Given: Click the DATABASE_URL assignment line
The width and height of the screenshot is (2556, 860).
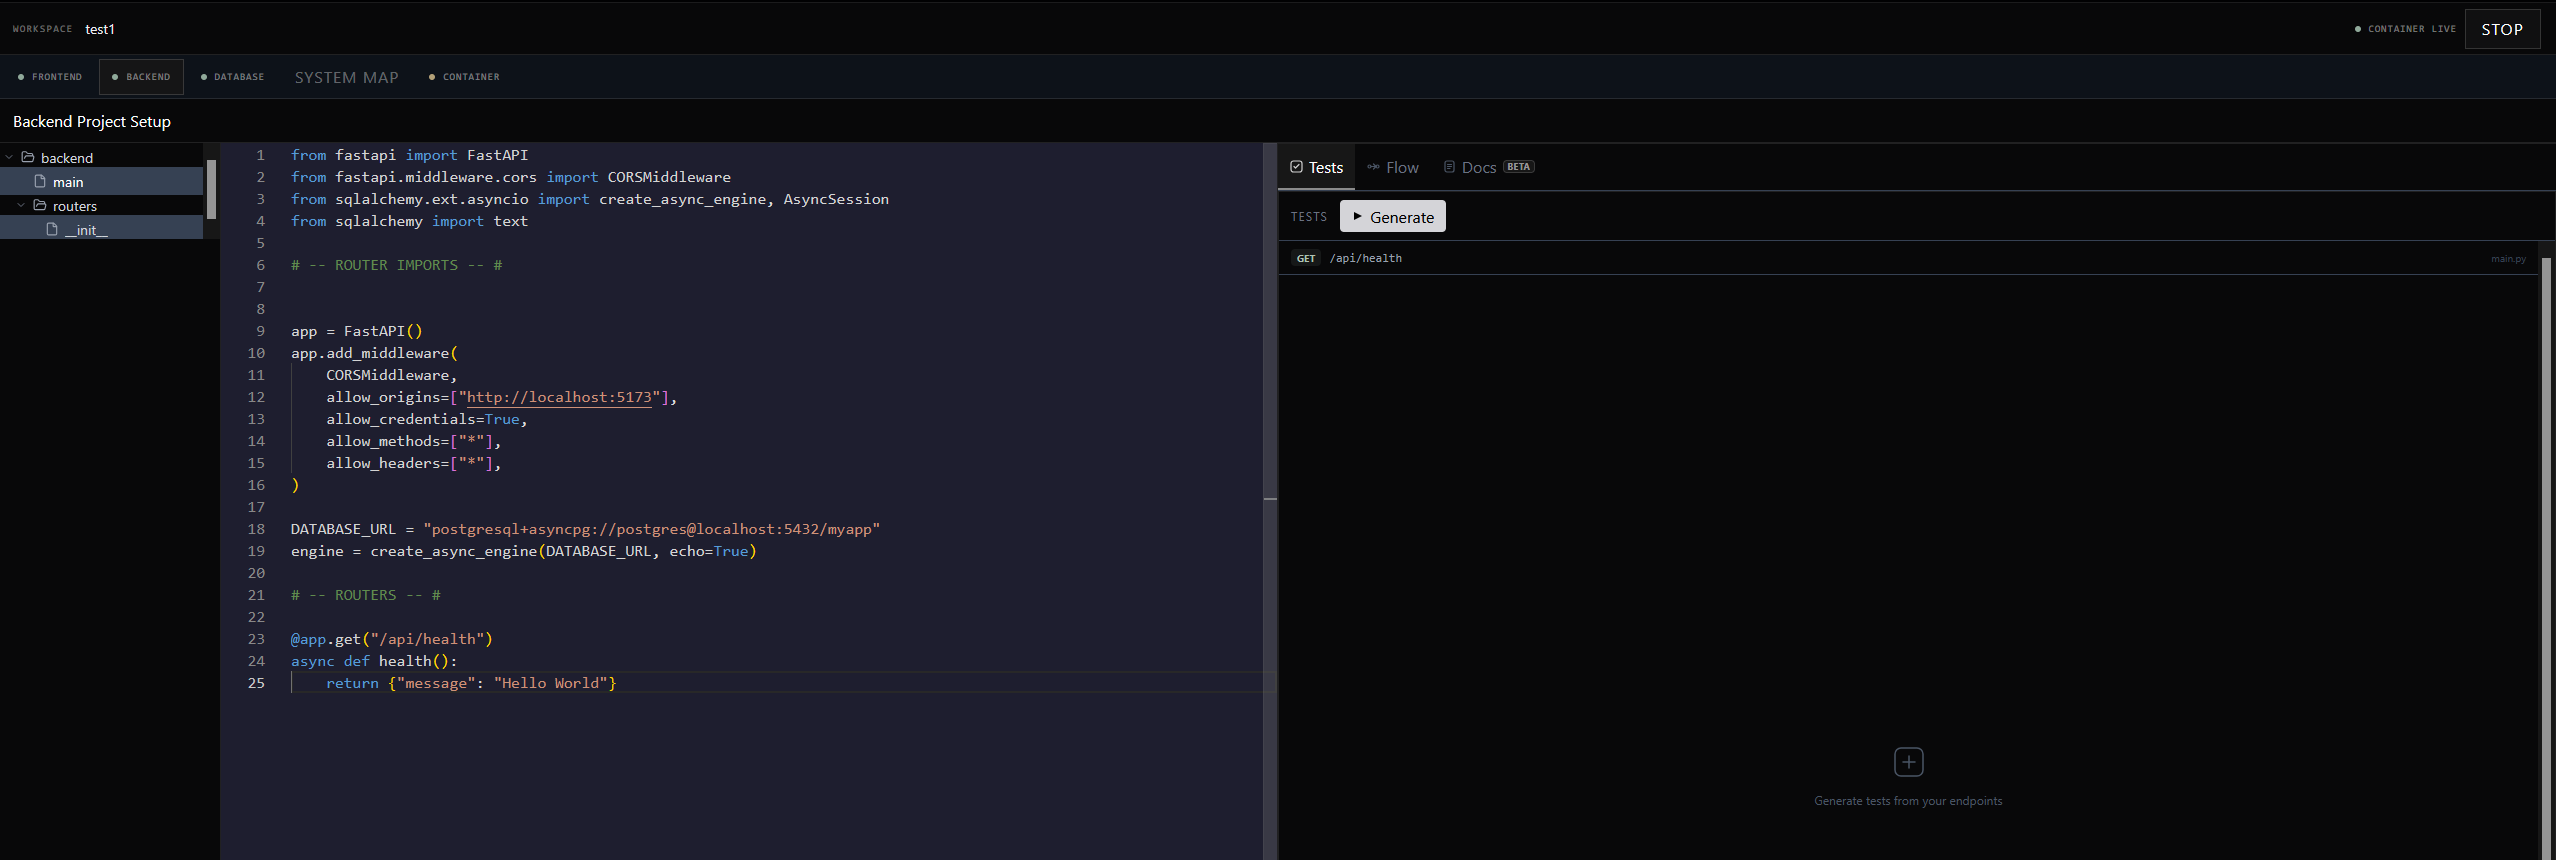Looking at the screenshot, I should [585, 529].
